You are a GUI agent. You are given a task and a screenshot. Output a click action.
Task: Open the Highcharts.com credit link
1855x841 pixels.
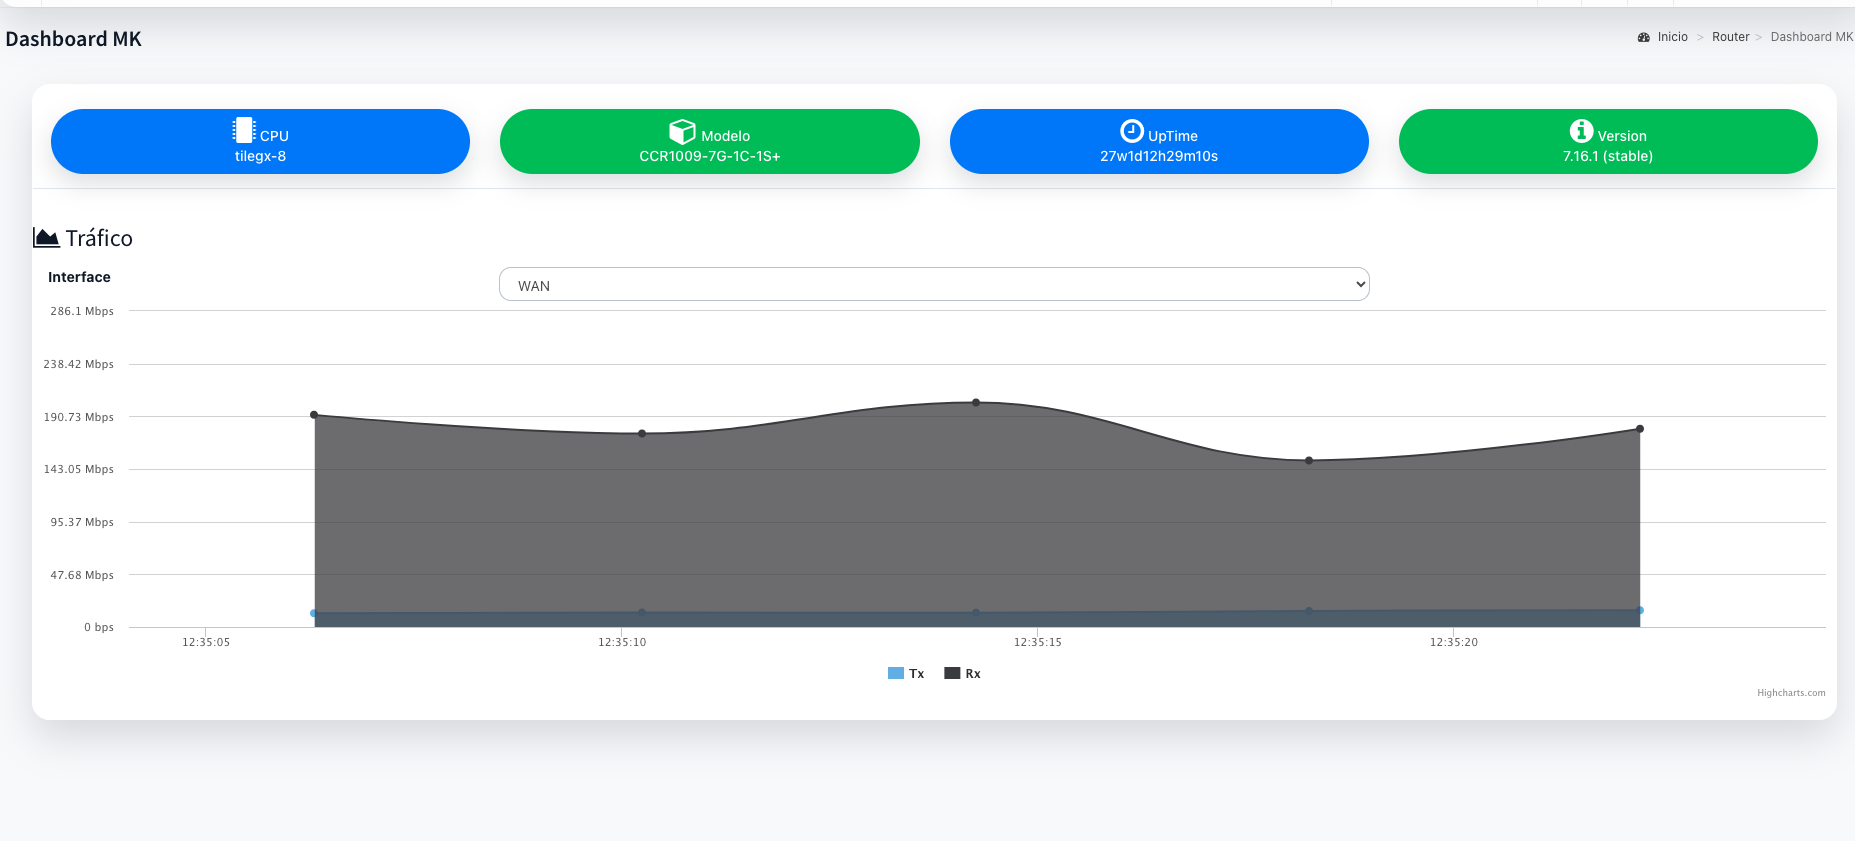pos(1790,693)
